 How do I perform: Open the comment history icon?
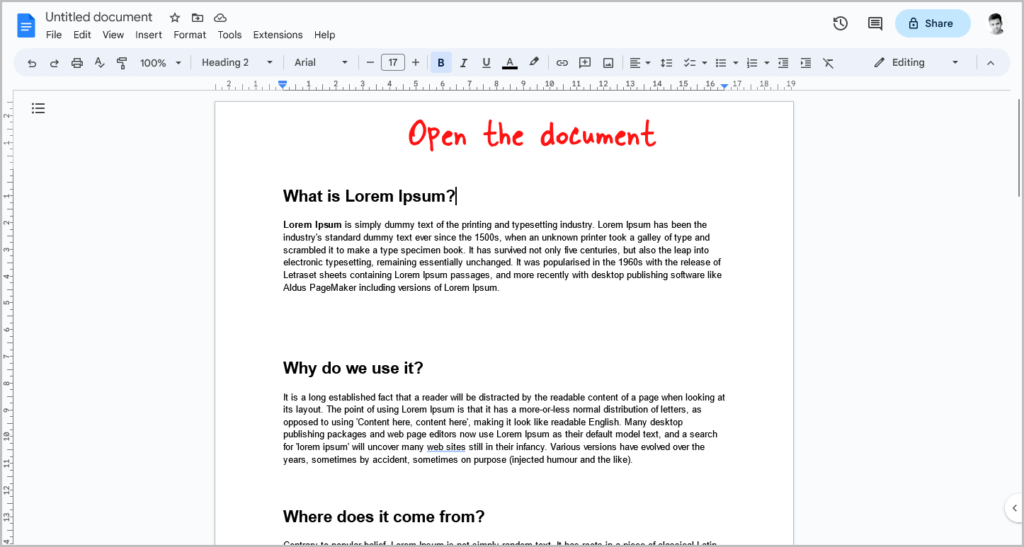875,23
